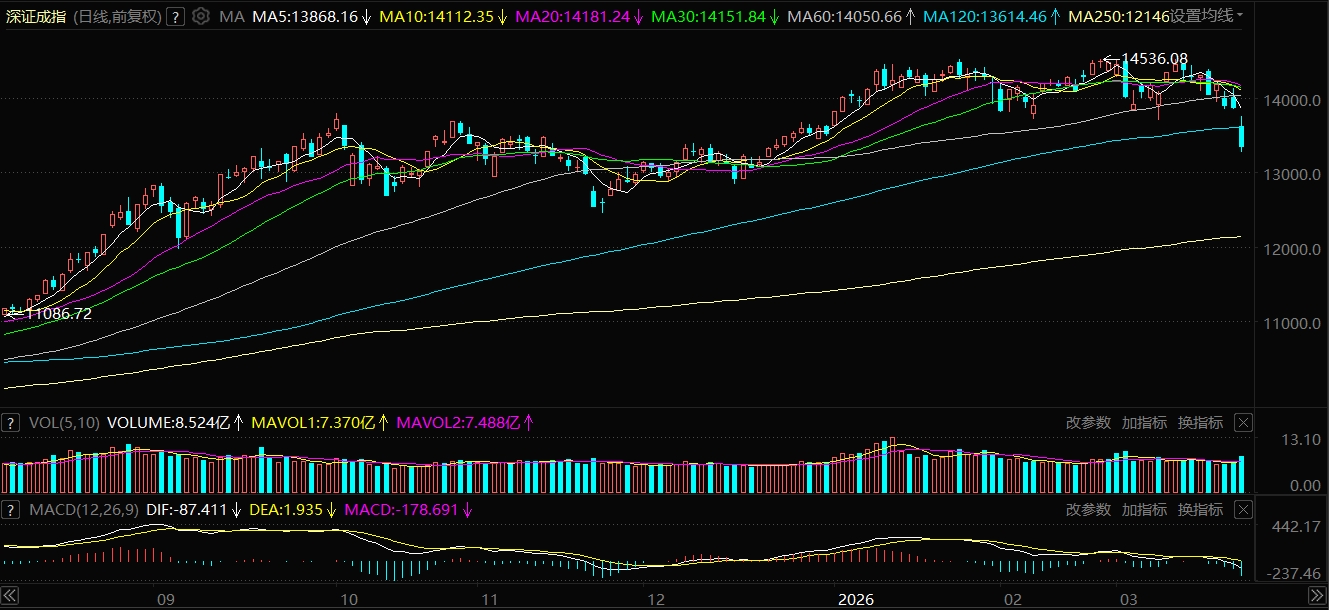Click 改参数 in the MACD panel

pyautogui.click(x=1088, y=509)
